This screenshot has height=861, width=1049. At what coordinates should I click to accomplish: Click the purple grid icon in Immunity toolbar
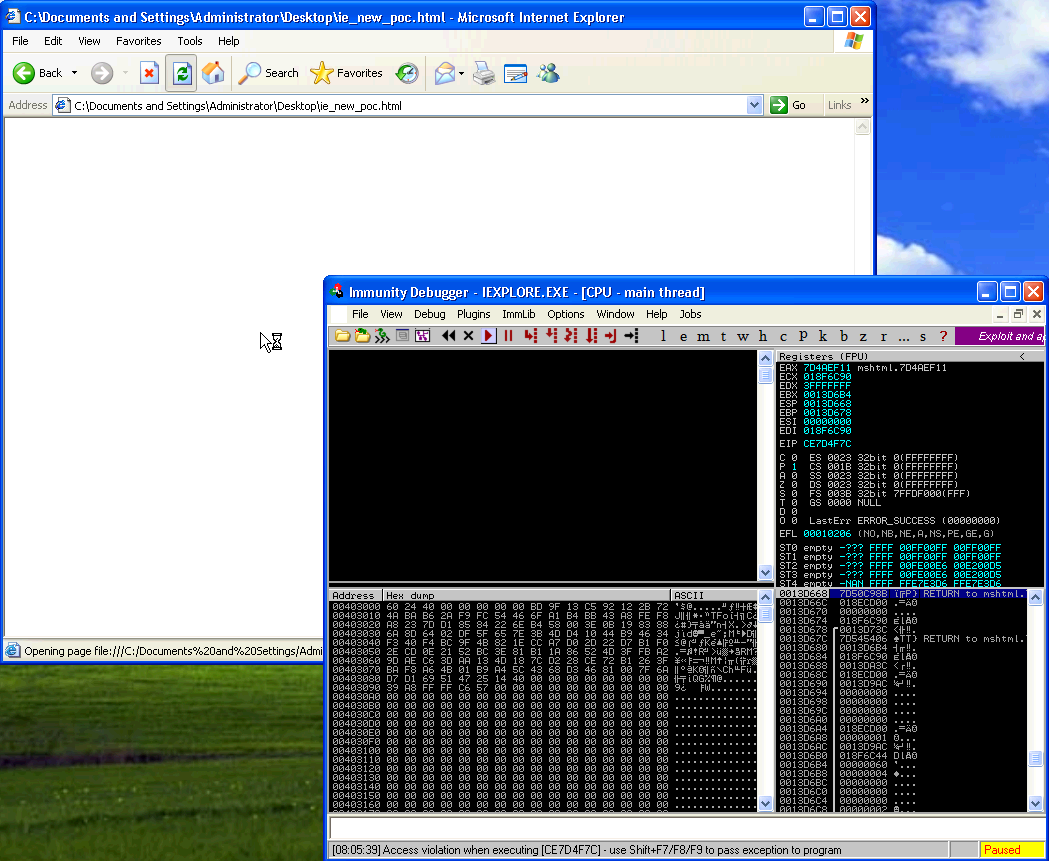(x=422, y=336)
